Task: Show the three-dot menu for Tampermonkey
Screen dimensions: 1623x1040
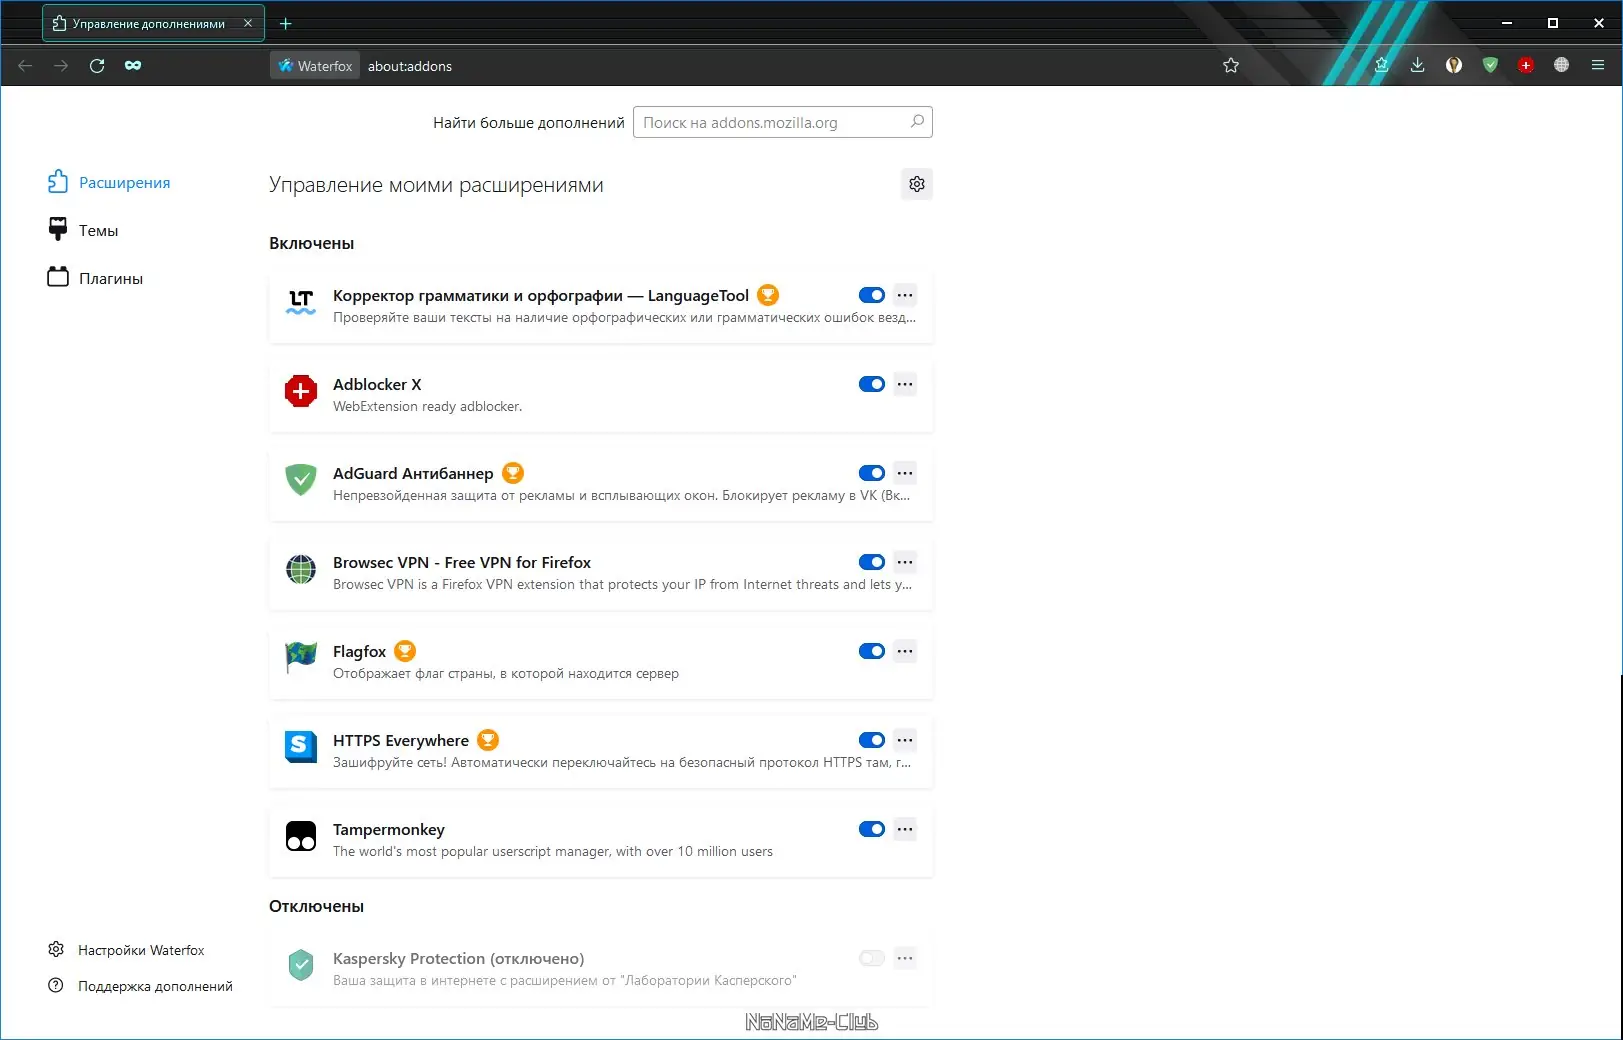Action: tap(905, 829)
